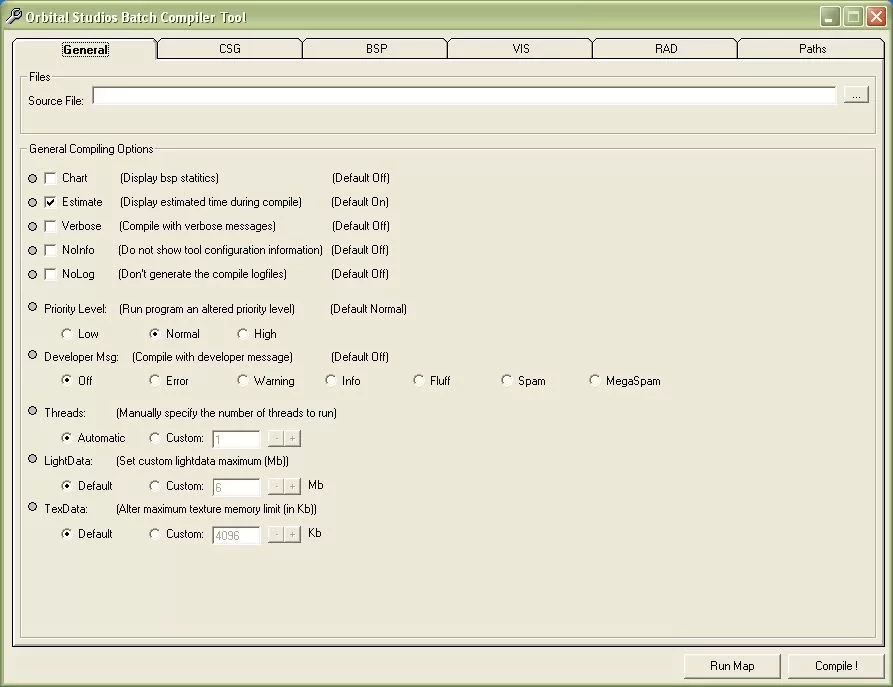Open source file browse button
This screenshot has width=893, height=687.
point(856,95)
